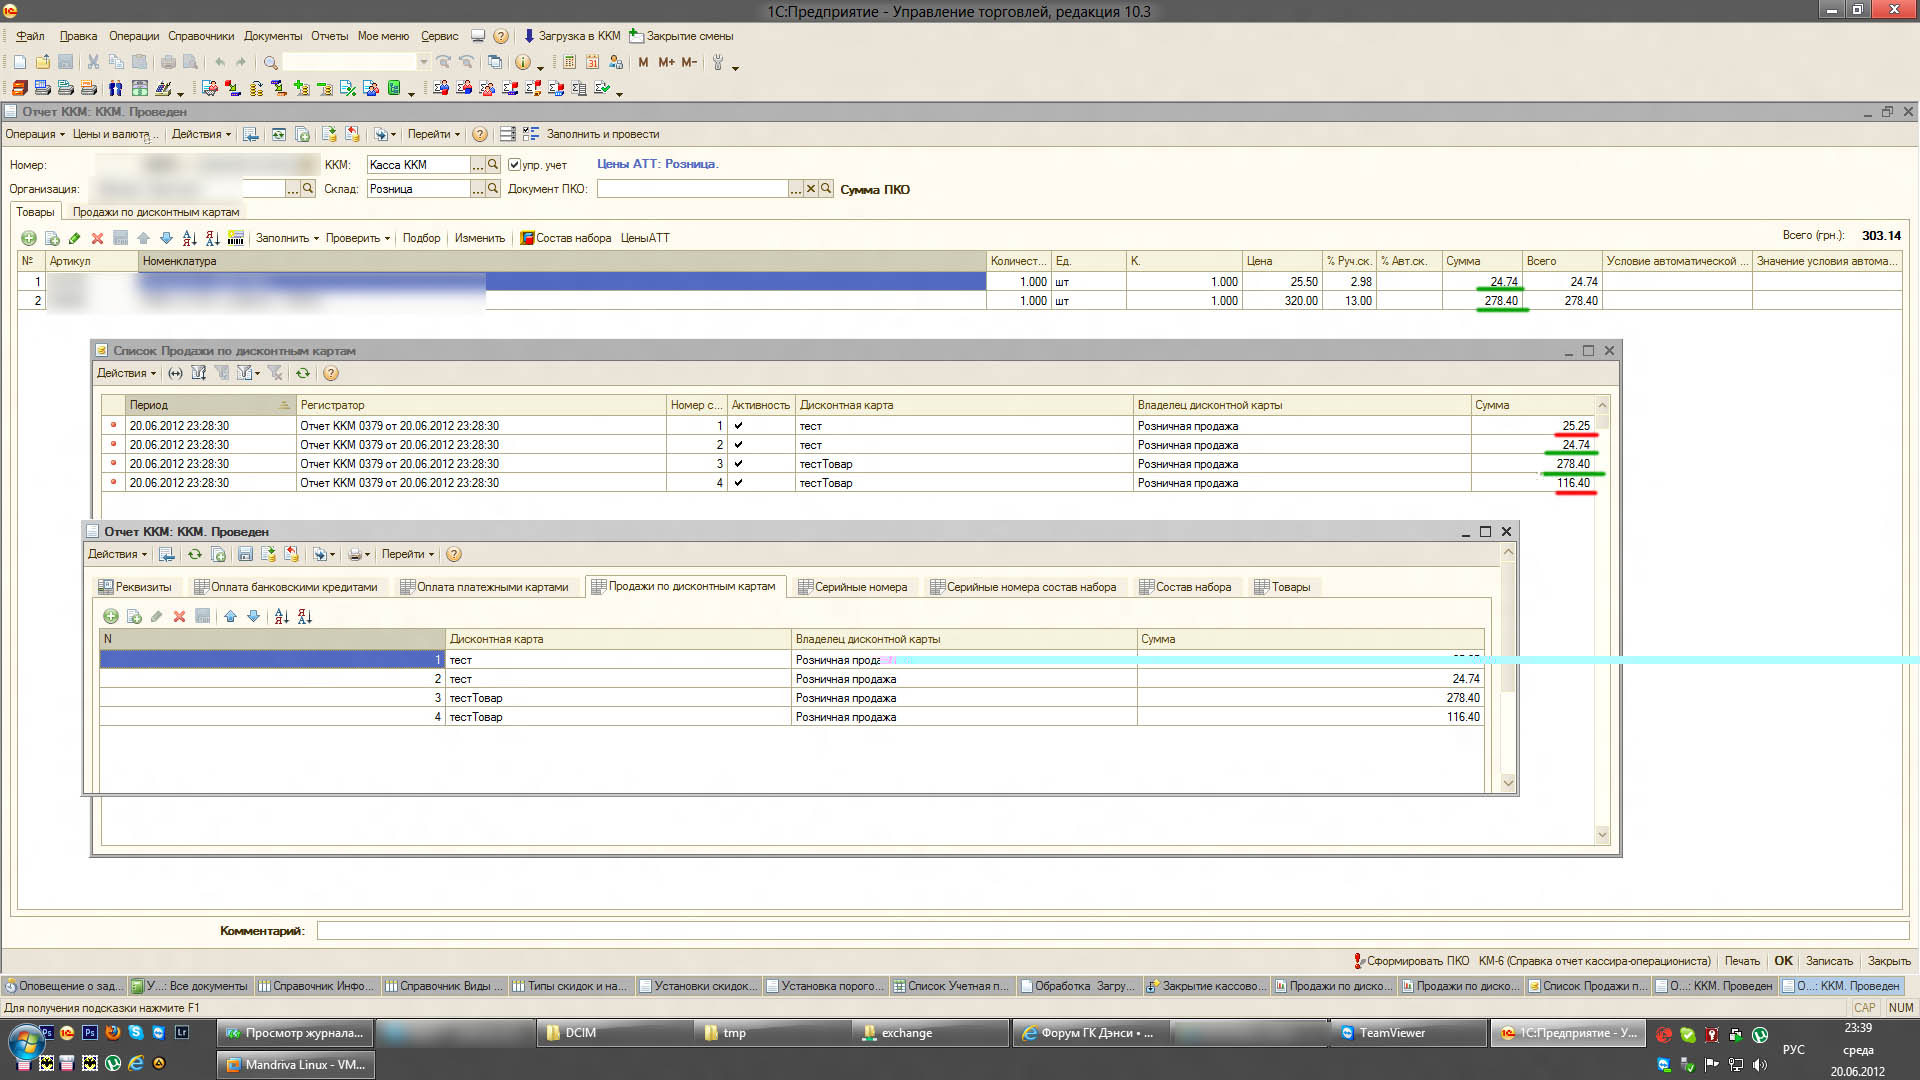This screenshot has height=1080, width=1920.
Task: Open the Документы menu
Action: (273, 36)
